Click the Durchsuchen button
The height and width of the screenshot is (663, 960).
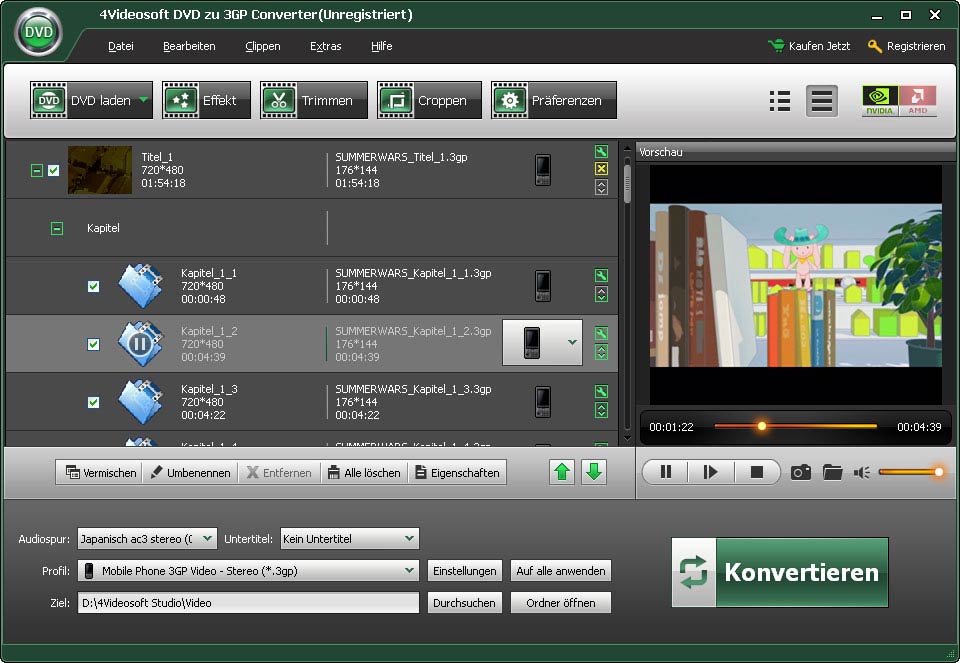[464, 603]
